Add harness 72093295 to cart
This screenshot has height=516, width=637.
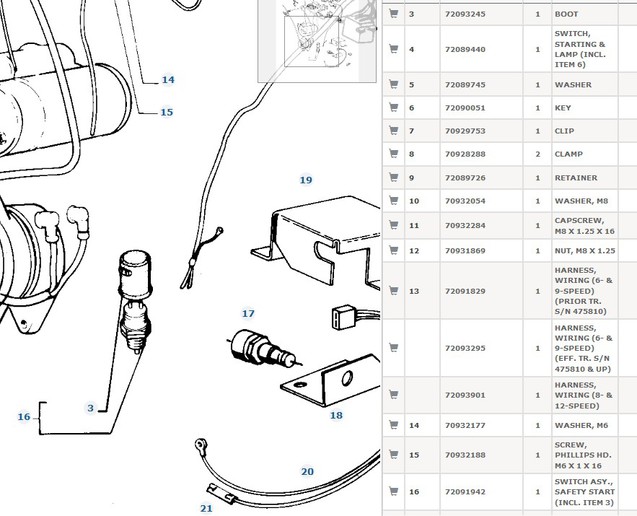393,347
